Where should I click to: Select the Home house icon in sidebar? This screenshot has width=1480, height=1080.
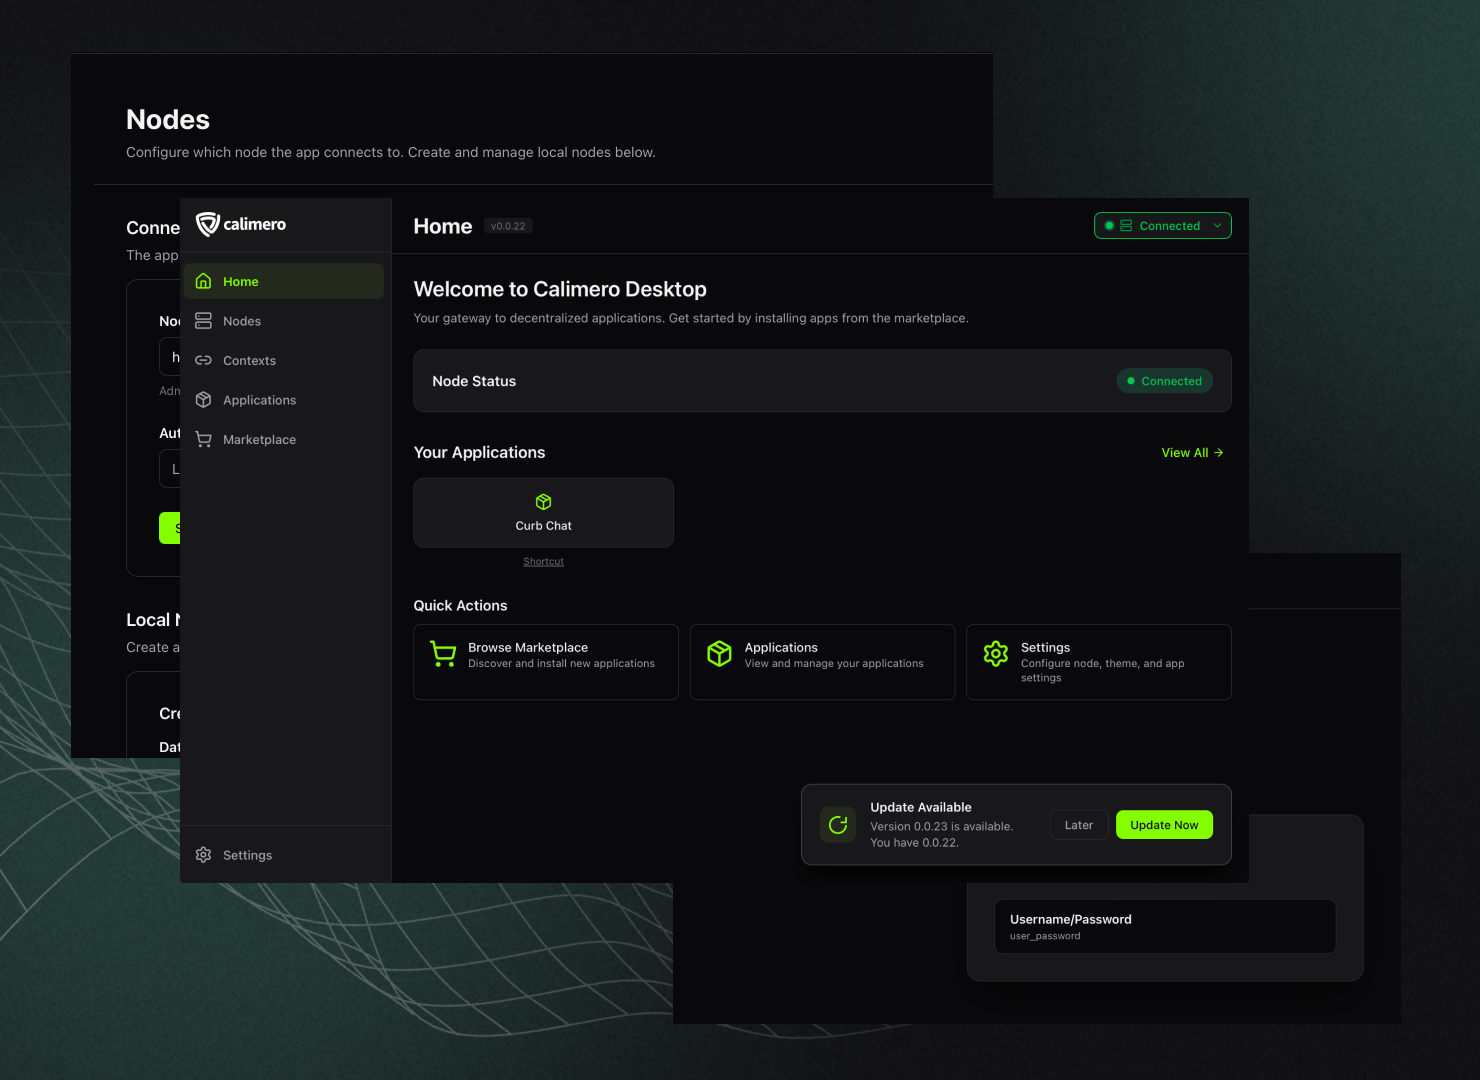[203, 281]
